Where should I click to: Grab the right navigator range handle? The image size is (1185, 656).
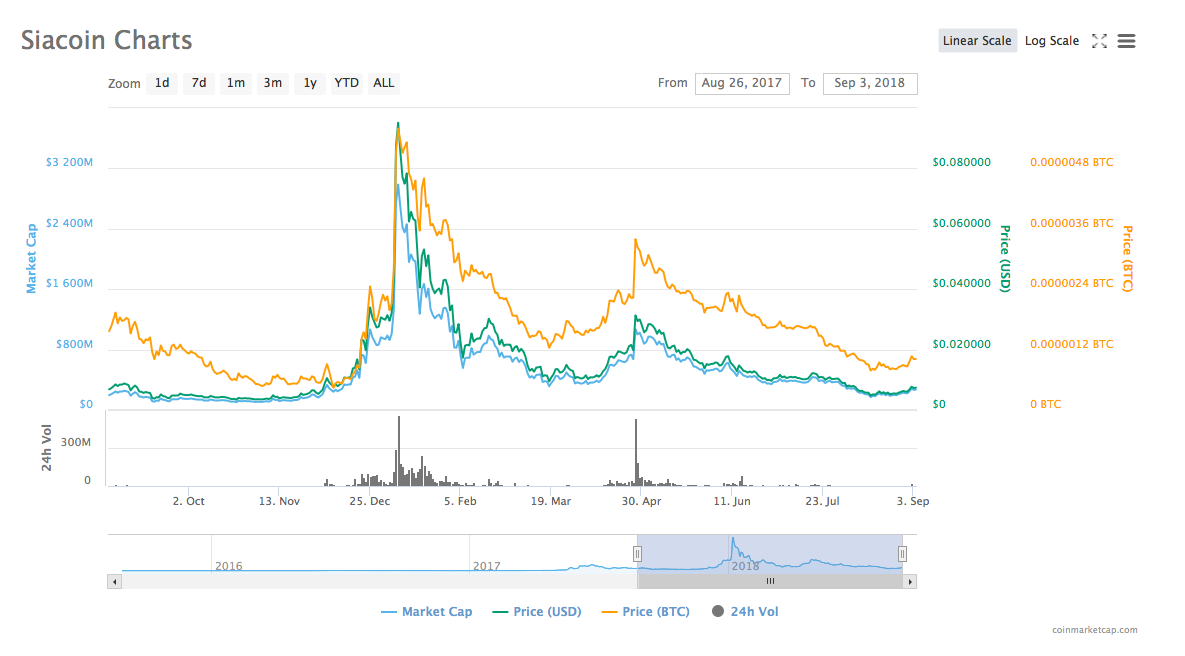pos(902,554)
